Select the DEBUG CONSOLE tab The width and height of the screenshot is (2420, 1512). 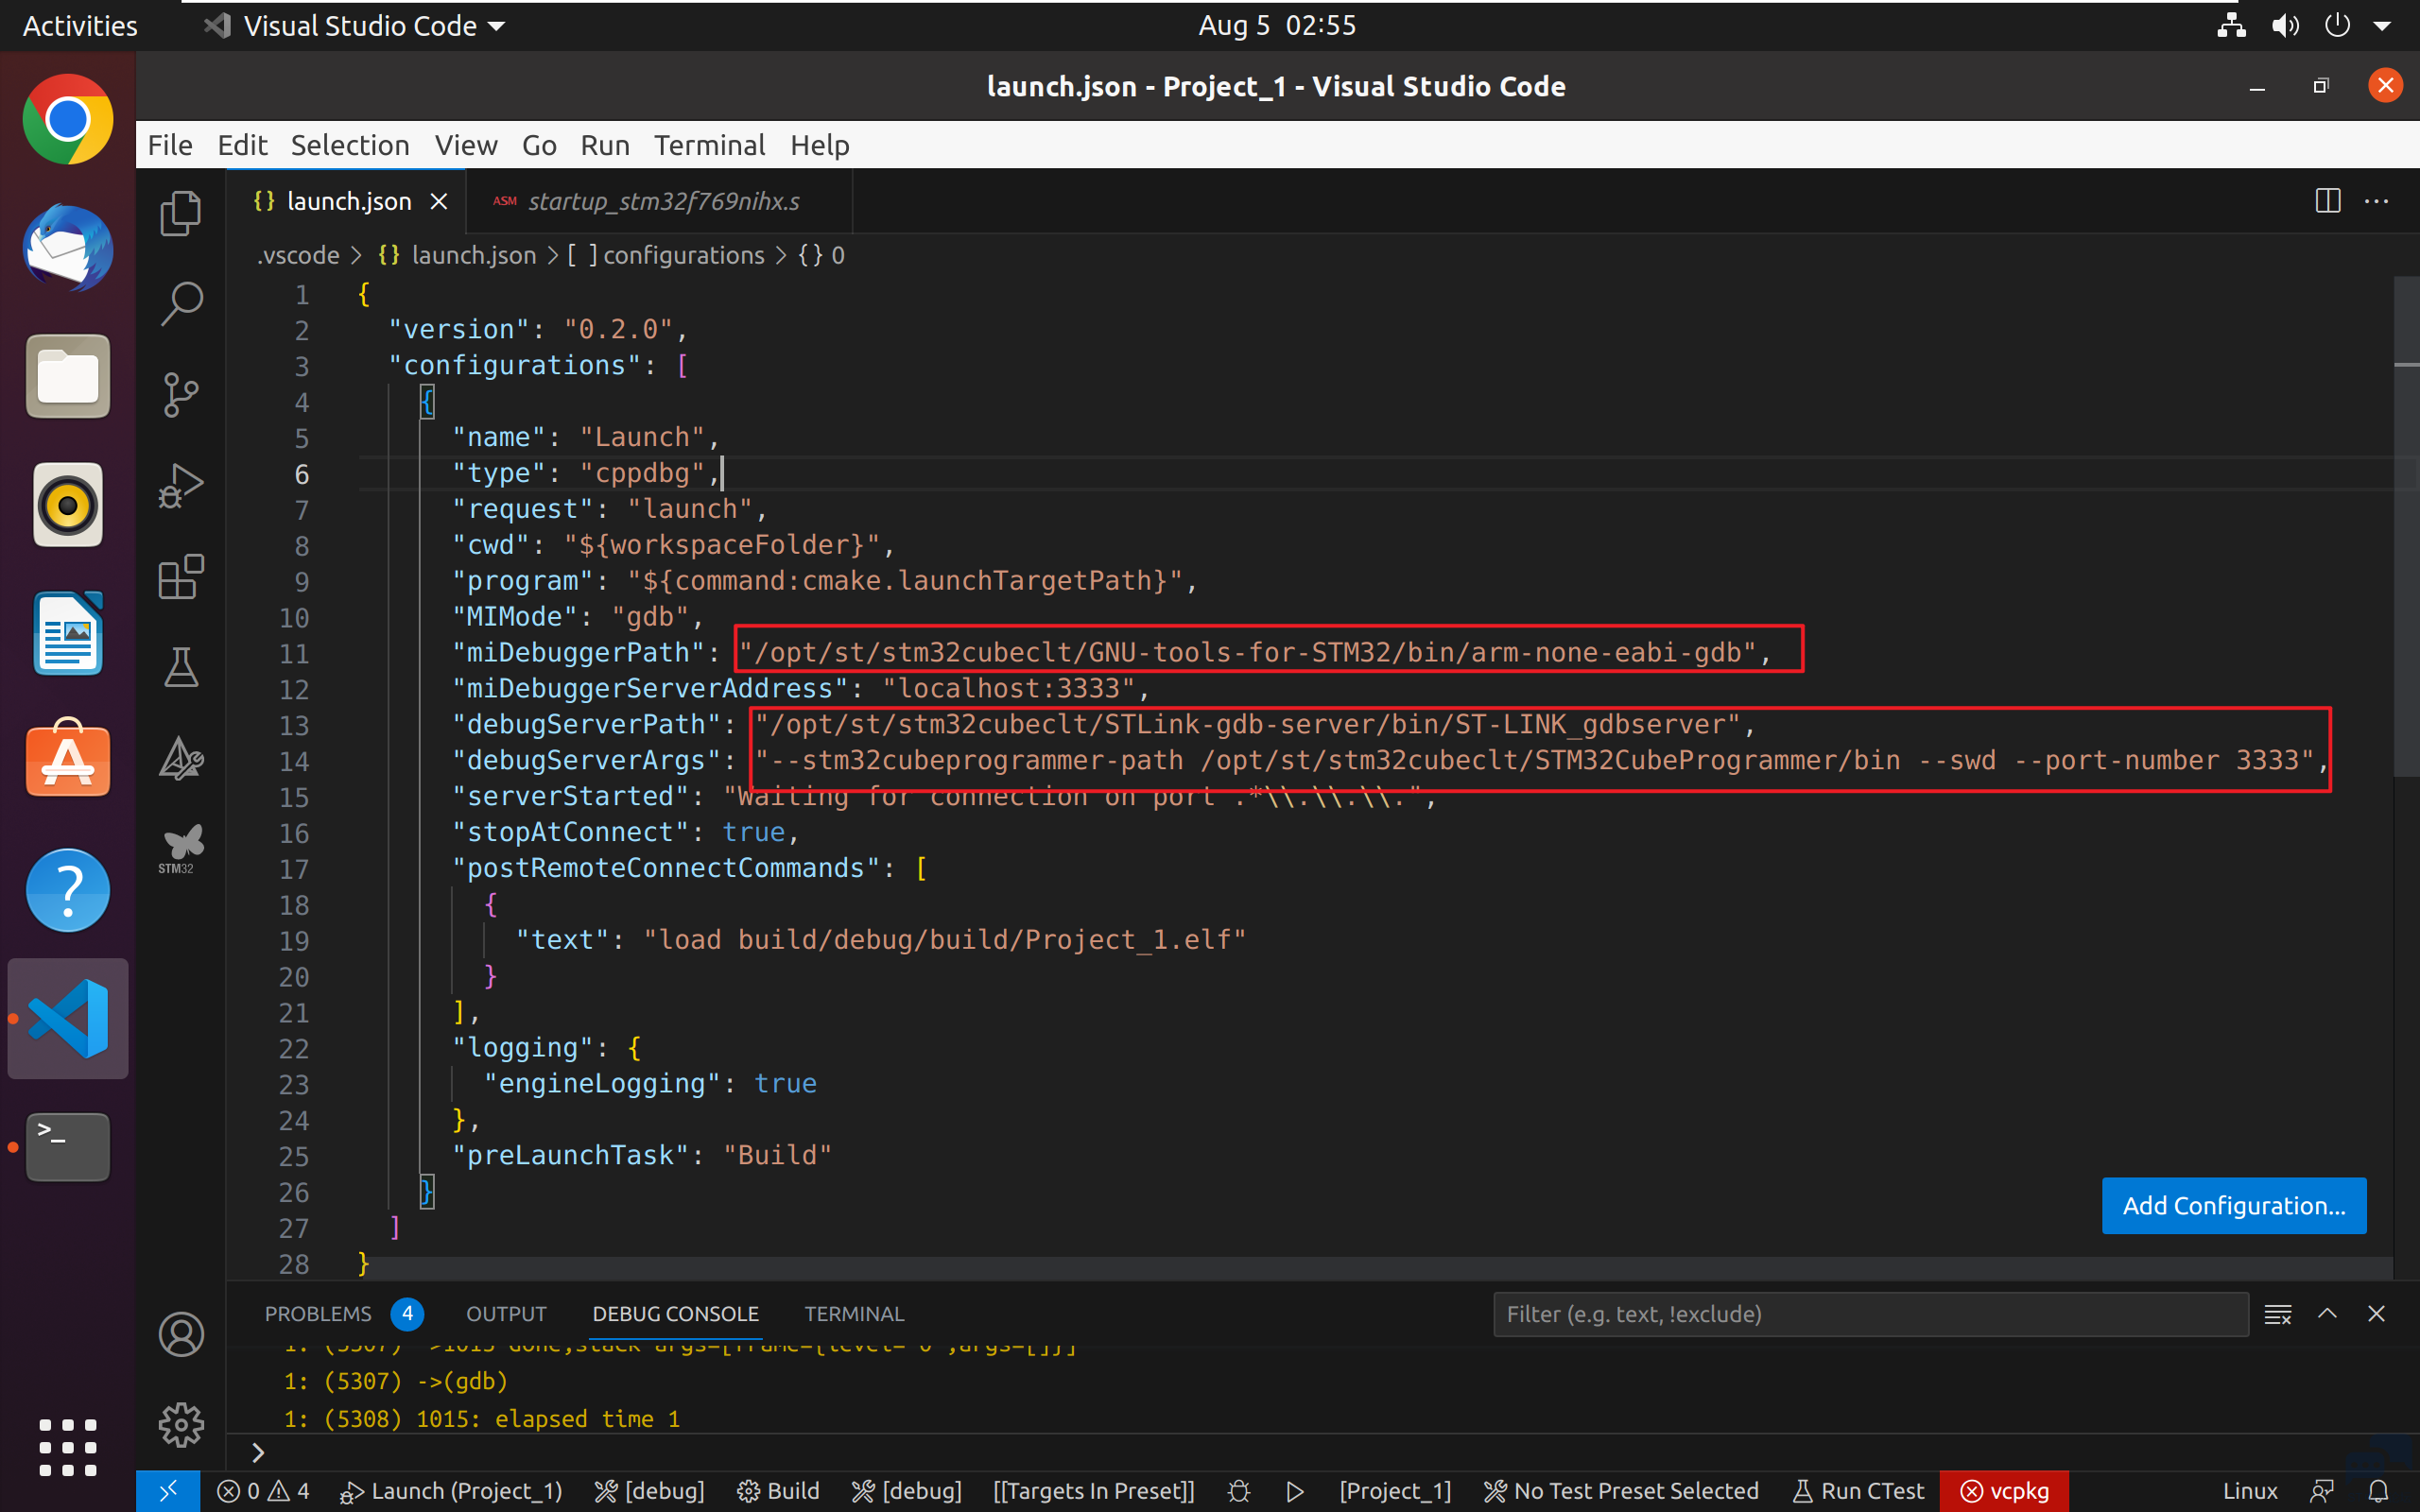(x=675, y=1314)
